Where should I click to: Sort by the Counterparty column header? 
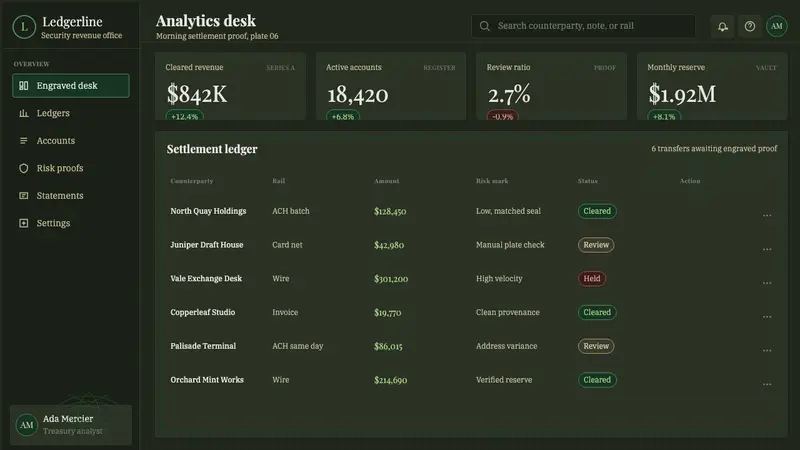point(192,181)
